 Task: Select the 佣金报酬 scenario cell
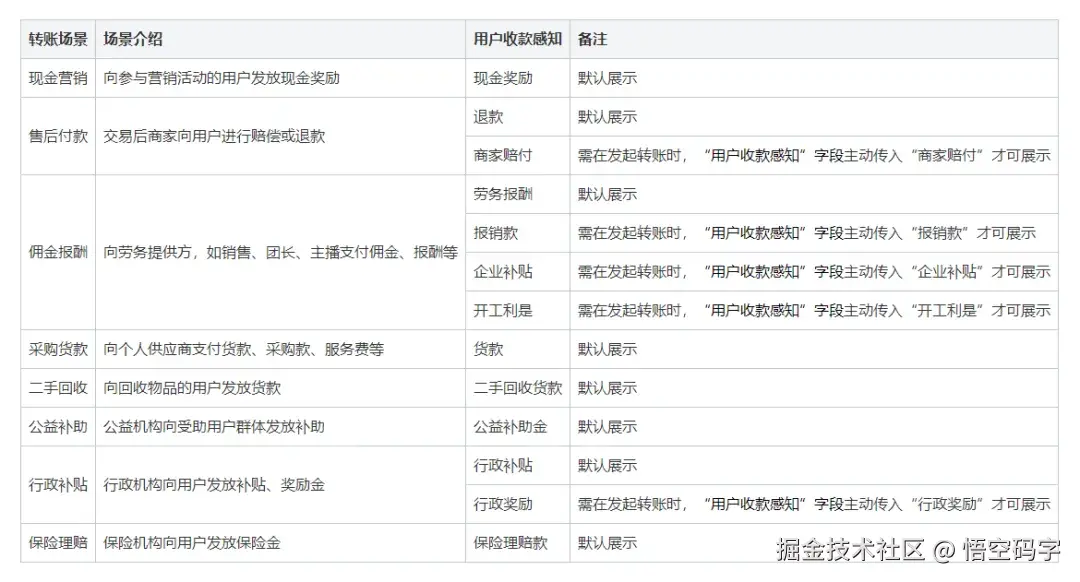[x=57, y=252]
